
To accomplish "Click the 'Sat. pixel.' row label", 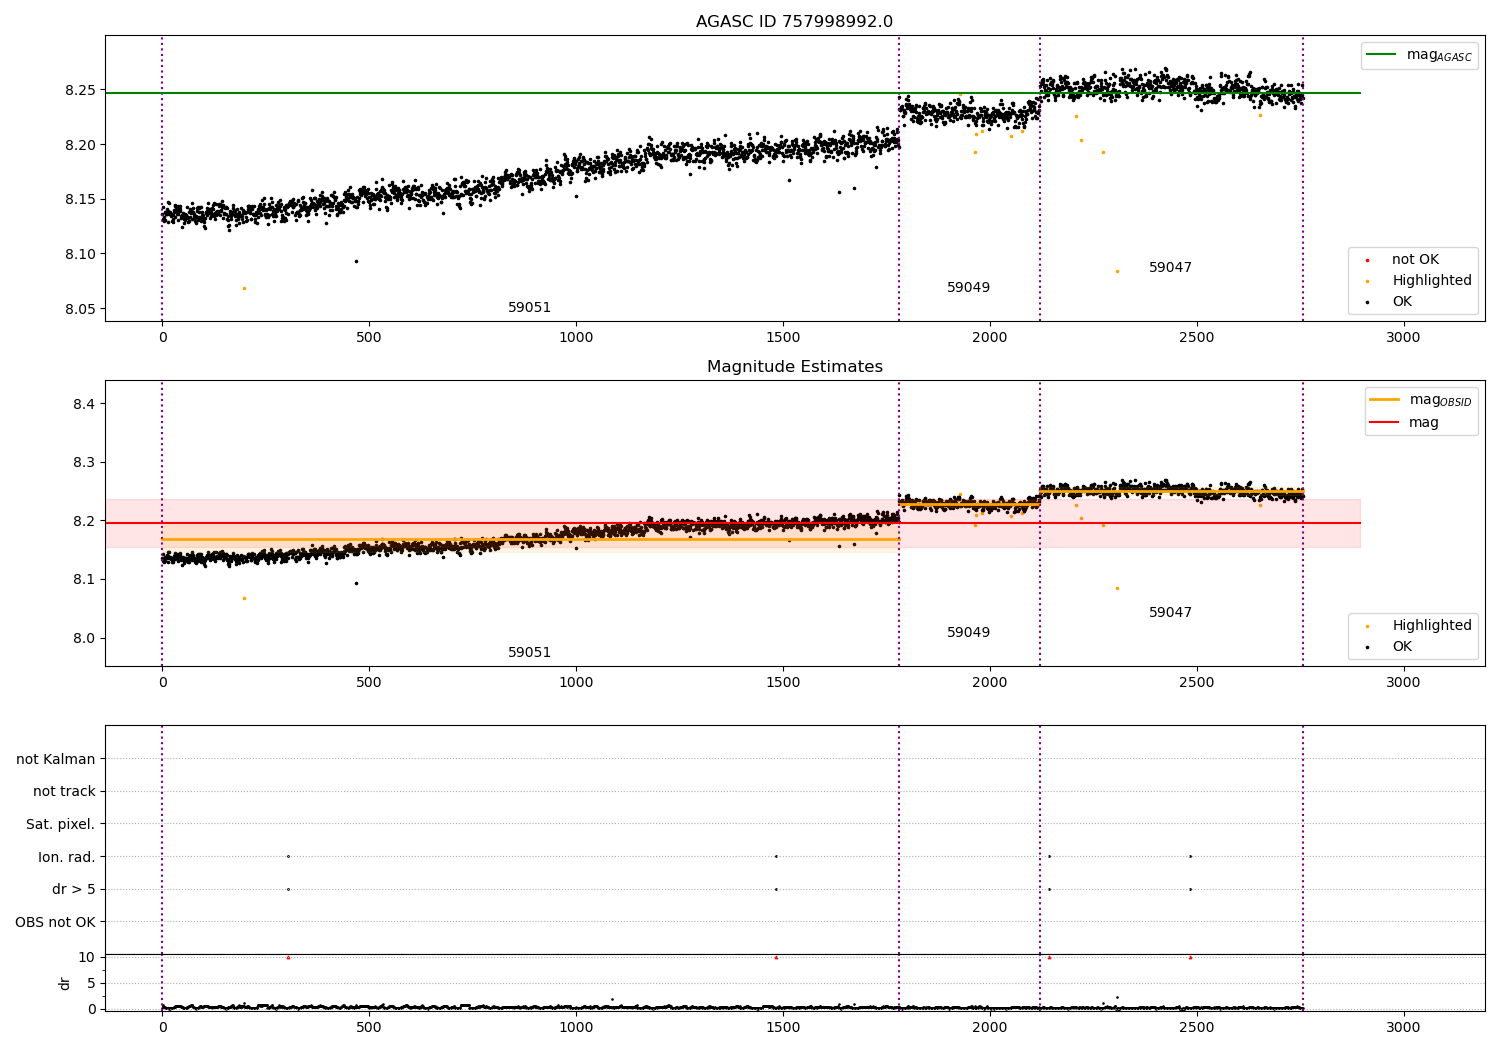I will point(61,825).
